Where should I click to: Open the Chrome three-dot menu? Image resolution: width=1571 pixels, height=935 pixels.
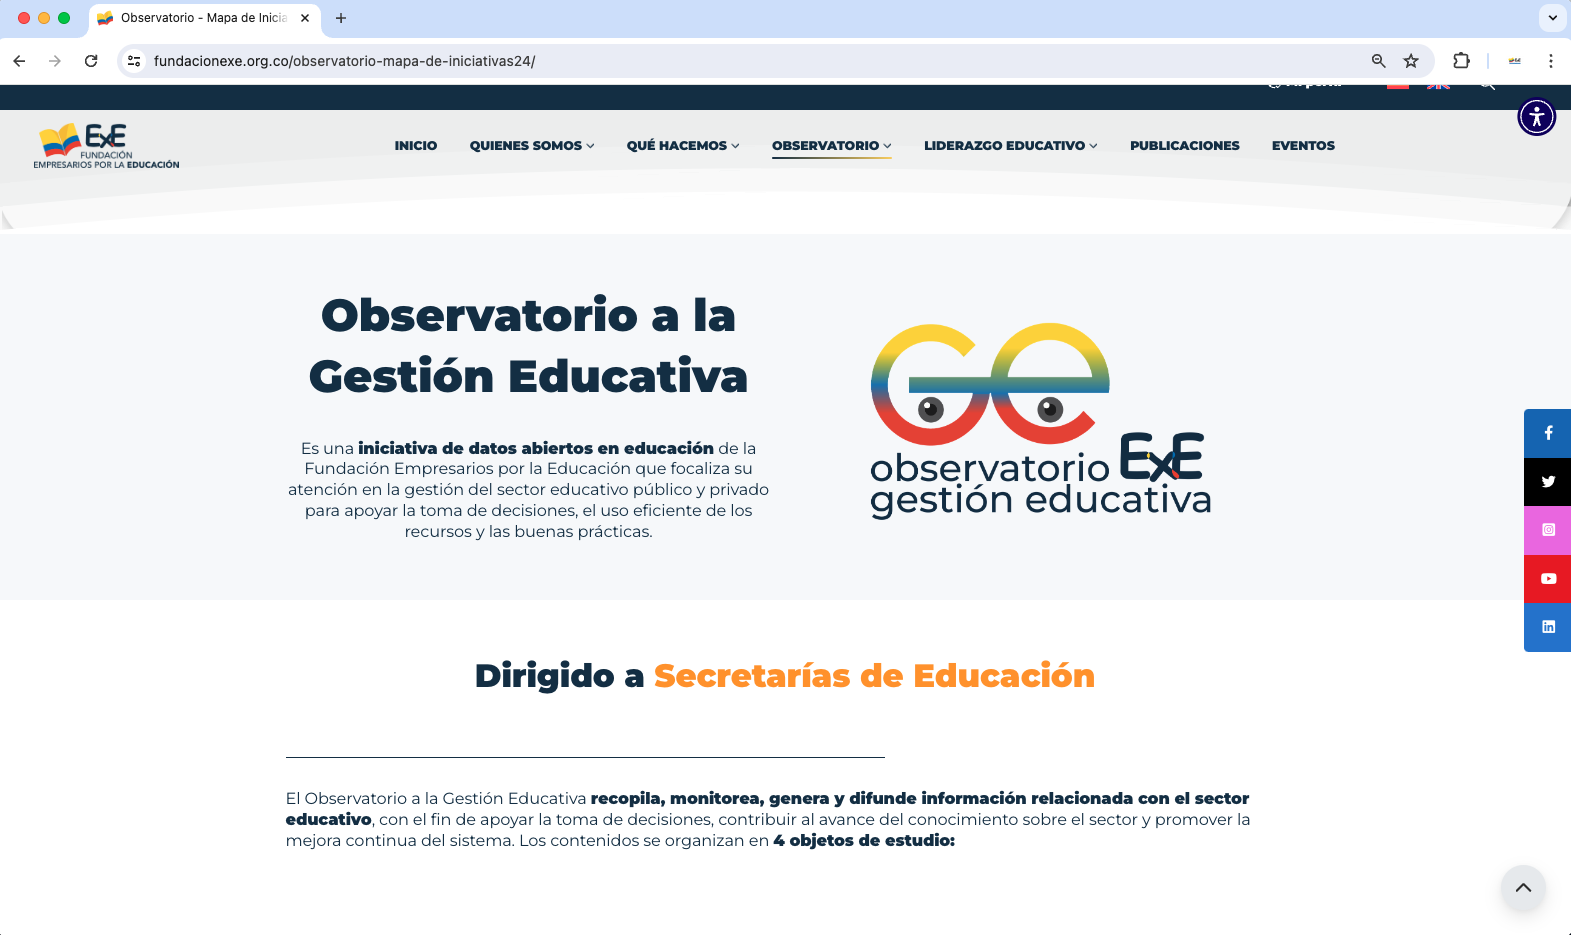pyautogui.click(x=1550, y=61)
